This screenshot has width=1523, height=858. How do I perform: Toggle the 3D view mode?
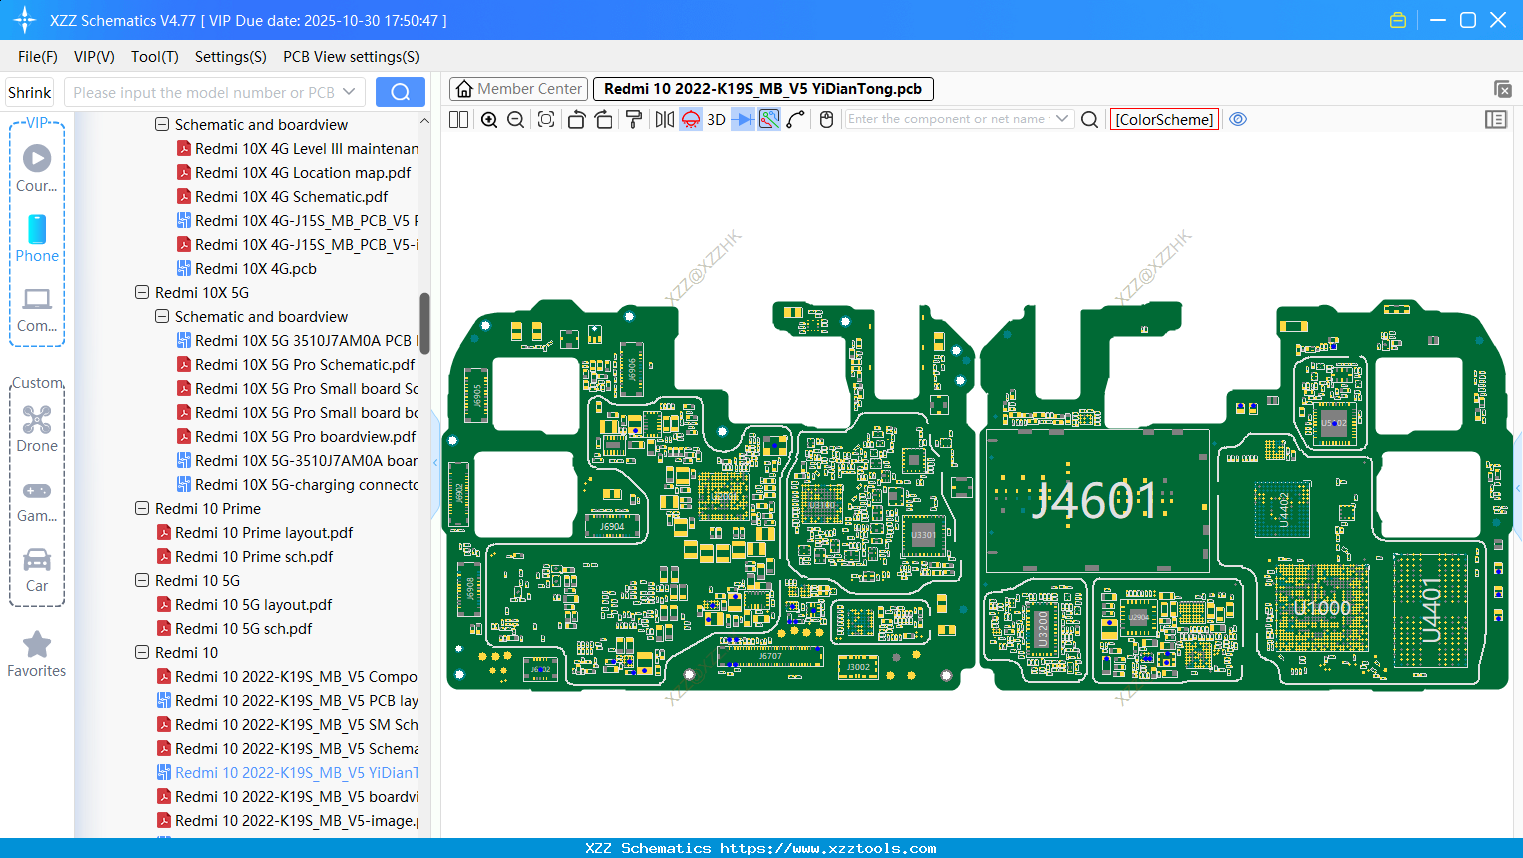(x=716, y=120)
